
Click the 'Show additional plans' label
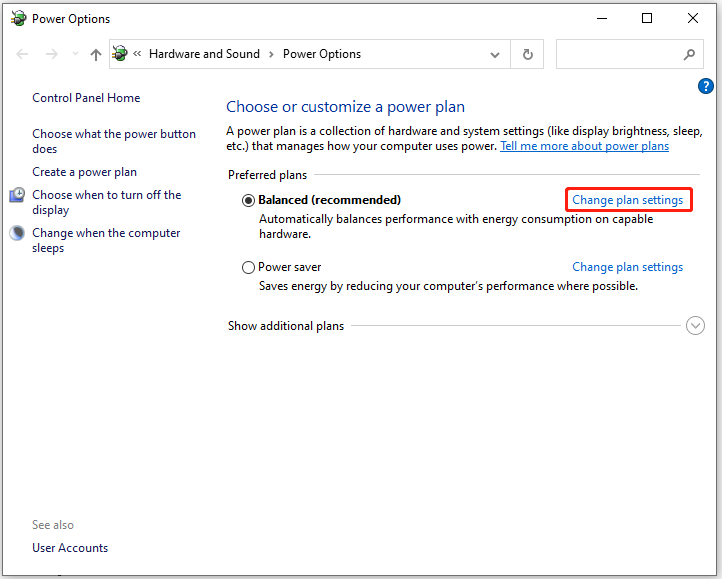[x=286, y=326]
